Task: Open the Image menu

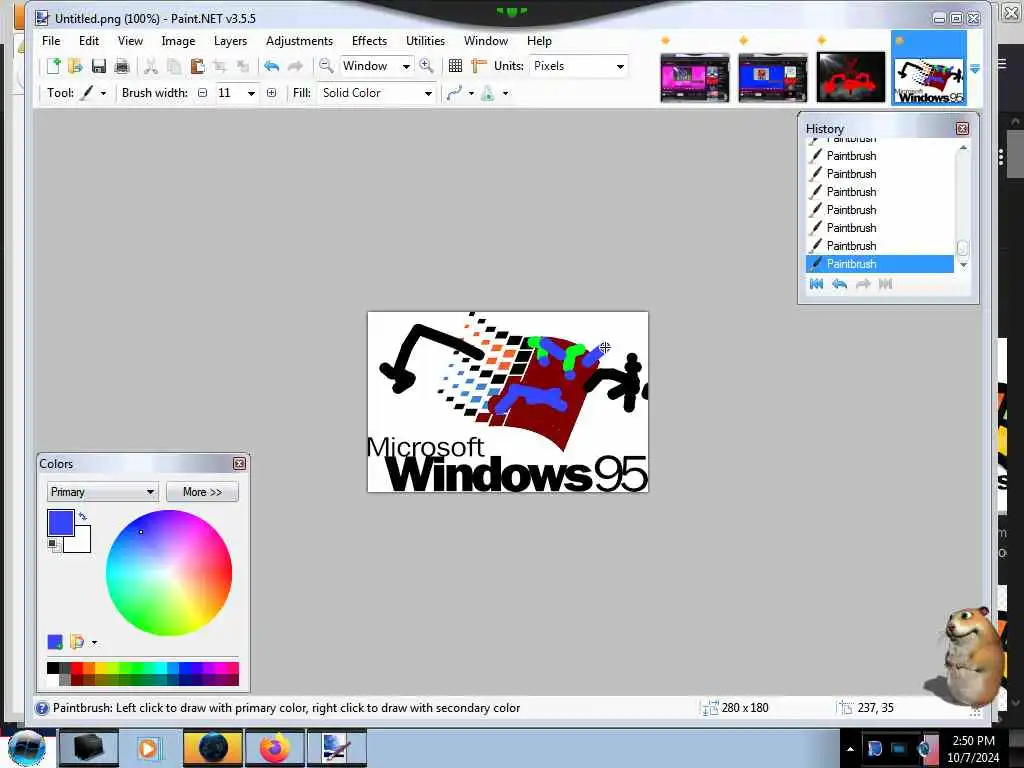Action: tap(178, 40)
